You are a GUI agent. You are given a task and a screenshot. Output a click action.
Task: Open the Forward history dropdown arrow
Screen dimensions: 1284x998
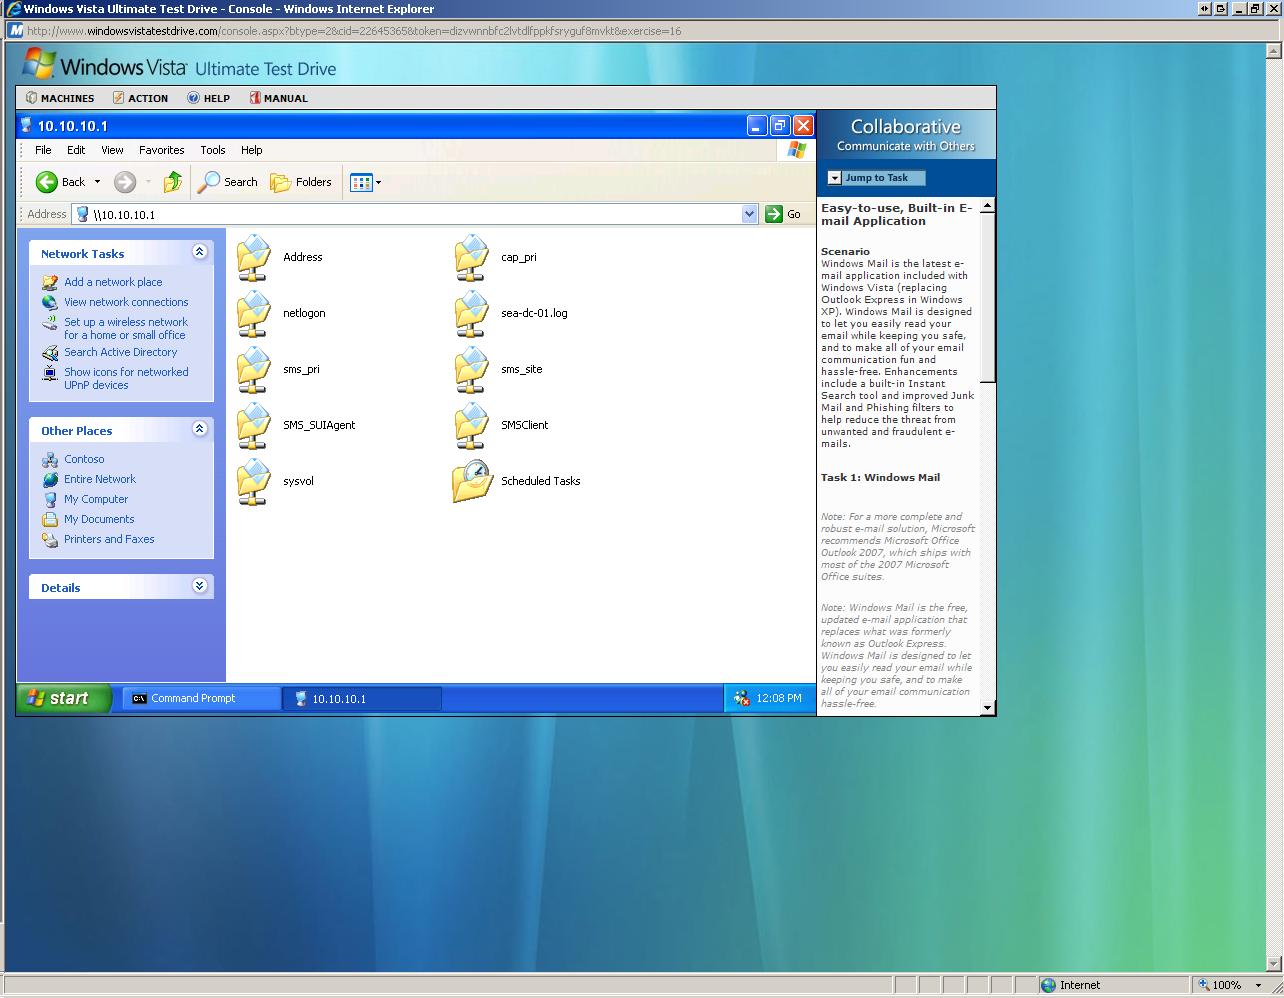pyautogui.click(x=148, y=182)
